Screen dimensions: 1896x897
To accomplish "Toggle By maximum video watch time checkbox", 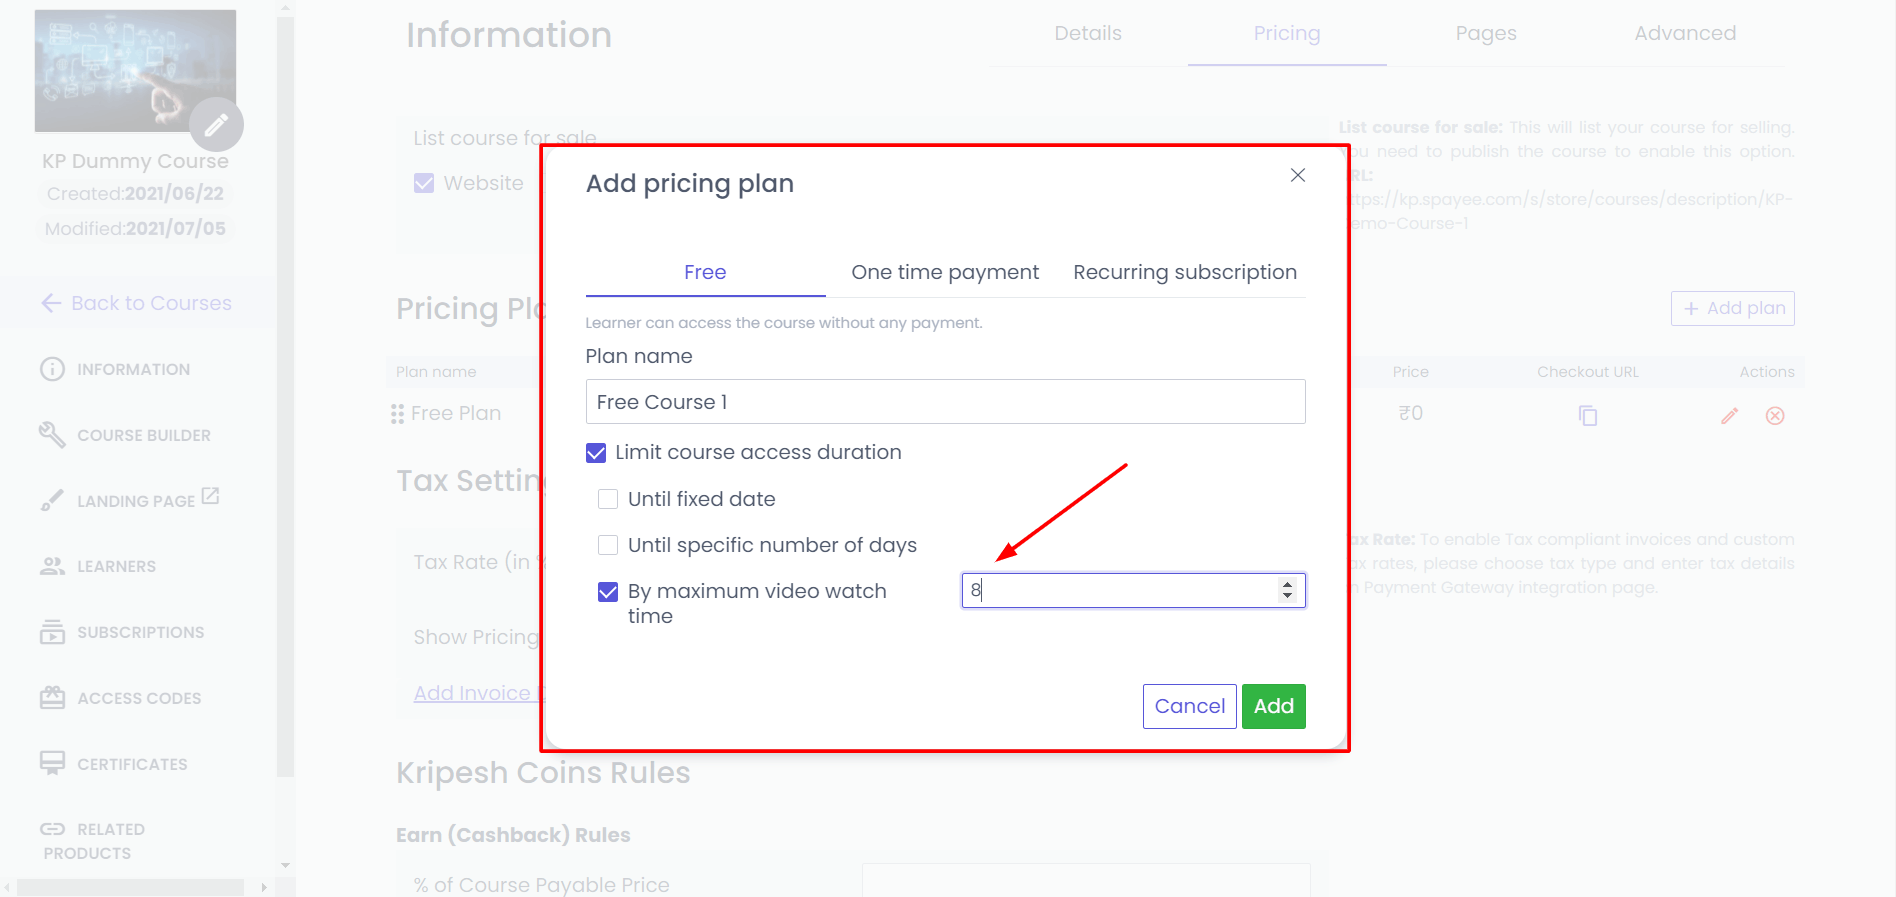I will (608, 592).
